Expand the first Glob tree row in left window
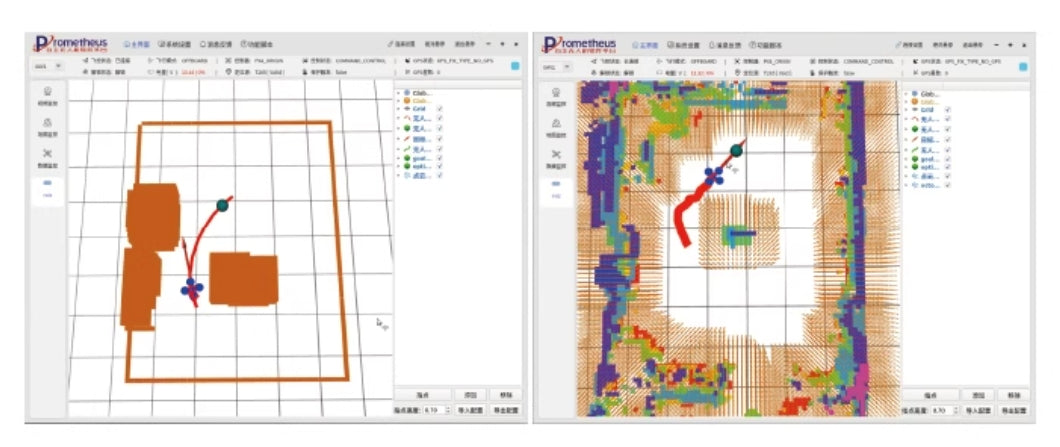 click(398, 93)
